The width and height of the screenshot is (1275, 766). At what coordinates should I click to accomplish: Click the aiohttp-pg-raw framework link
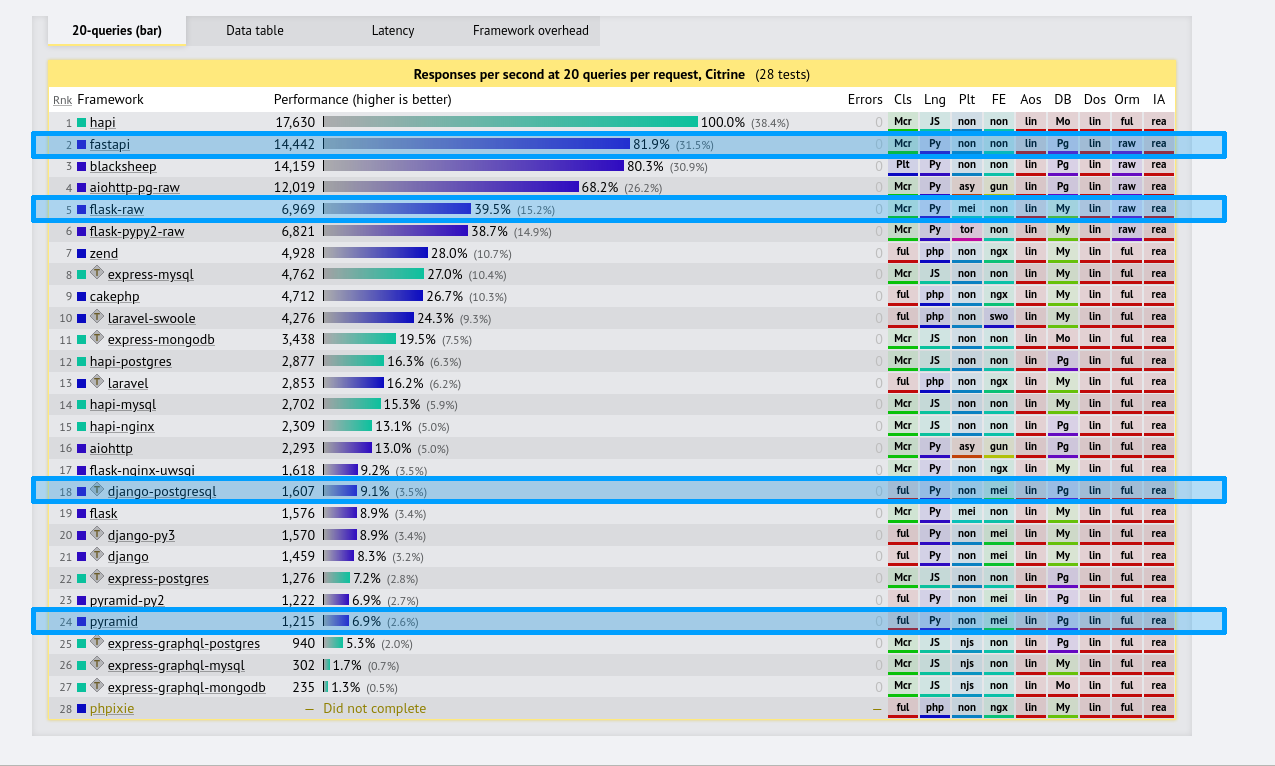[x=134, y=188]
